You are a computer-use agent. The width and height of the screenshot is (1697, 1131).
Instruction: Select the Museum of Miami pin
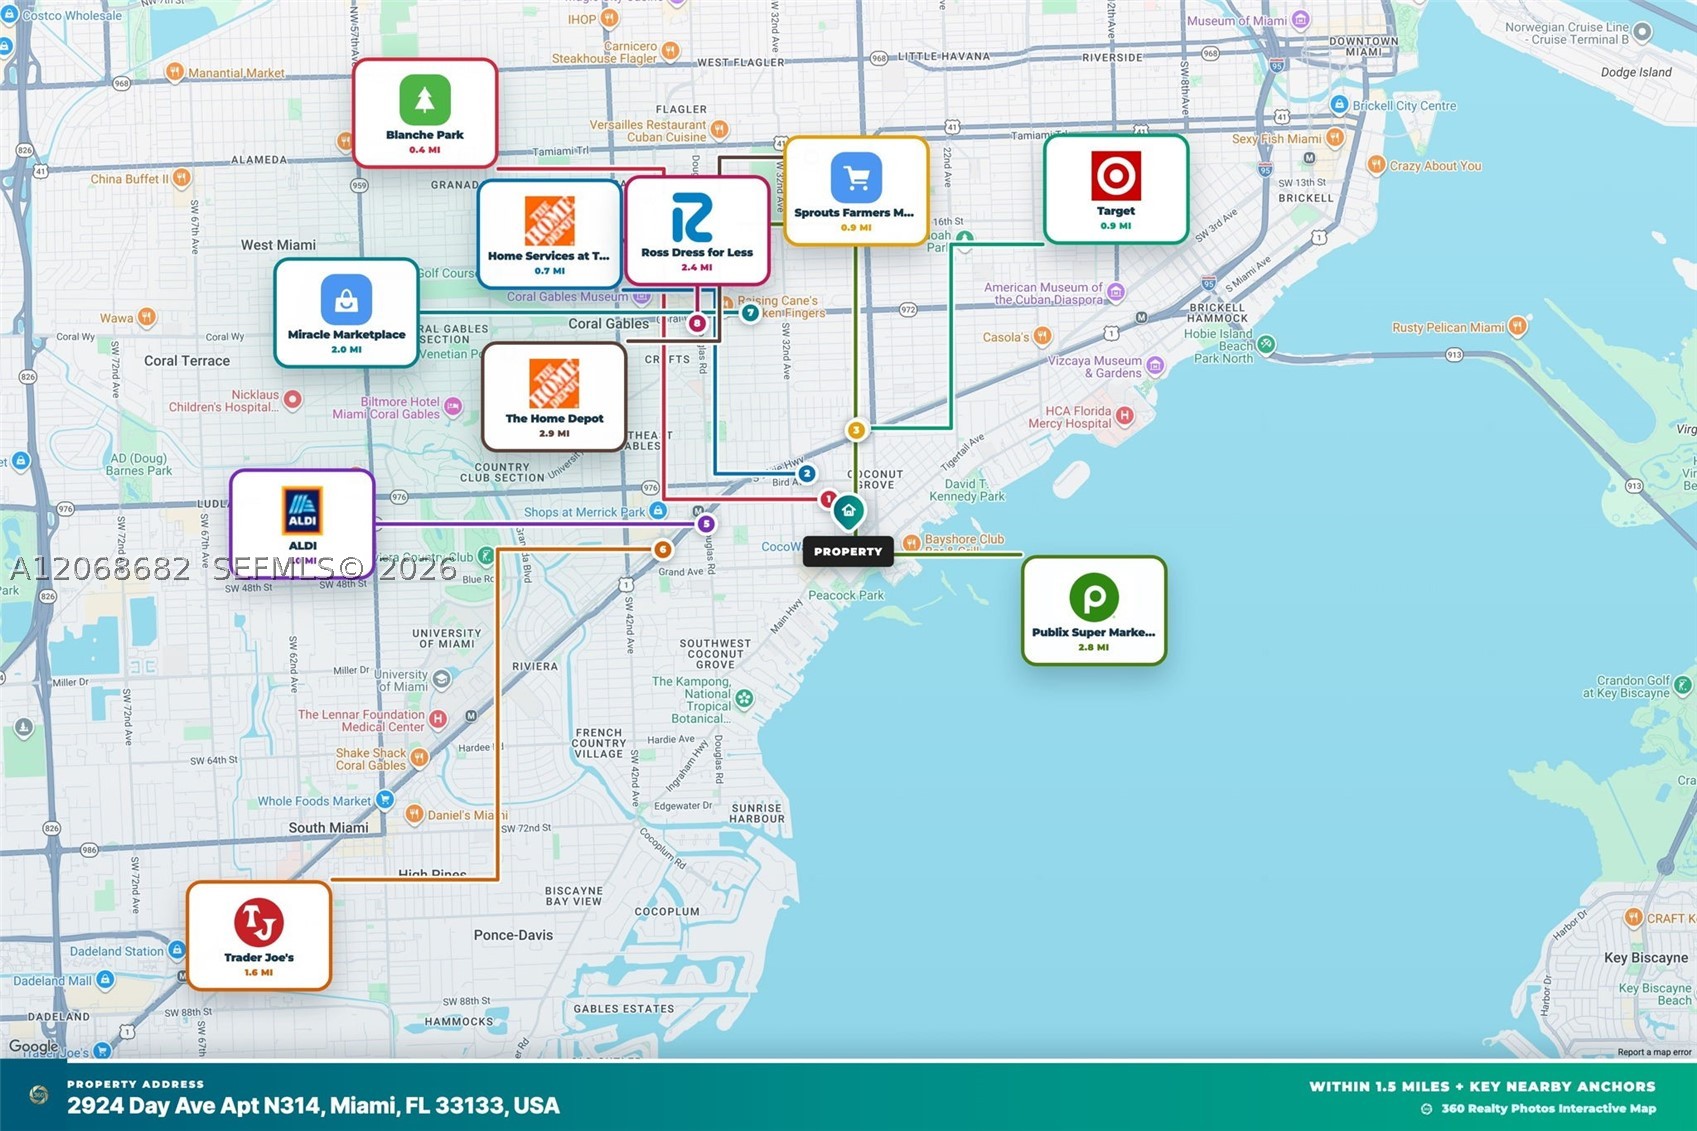(1300, 20)
